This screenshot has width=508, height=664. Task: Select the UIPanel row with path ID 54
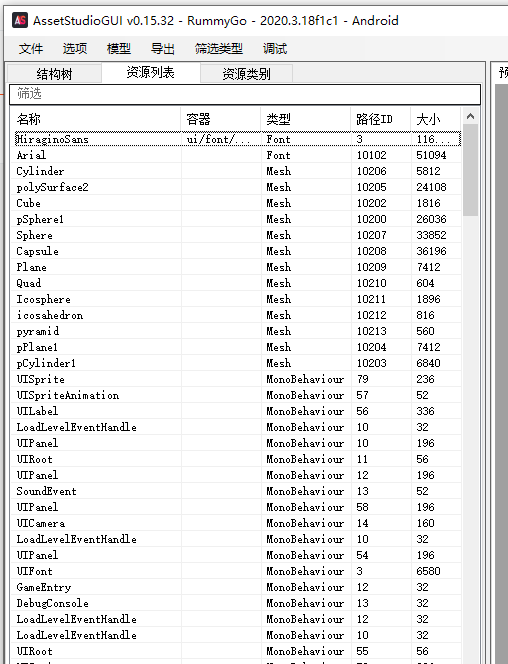pos(237,555)
